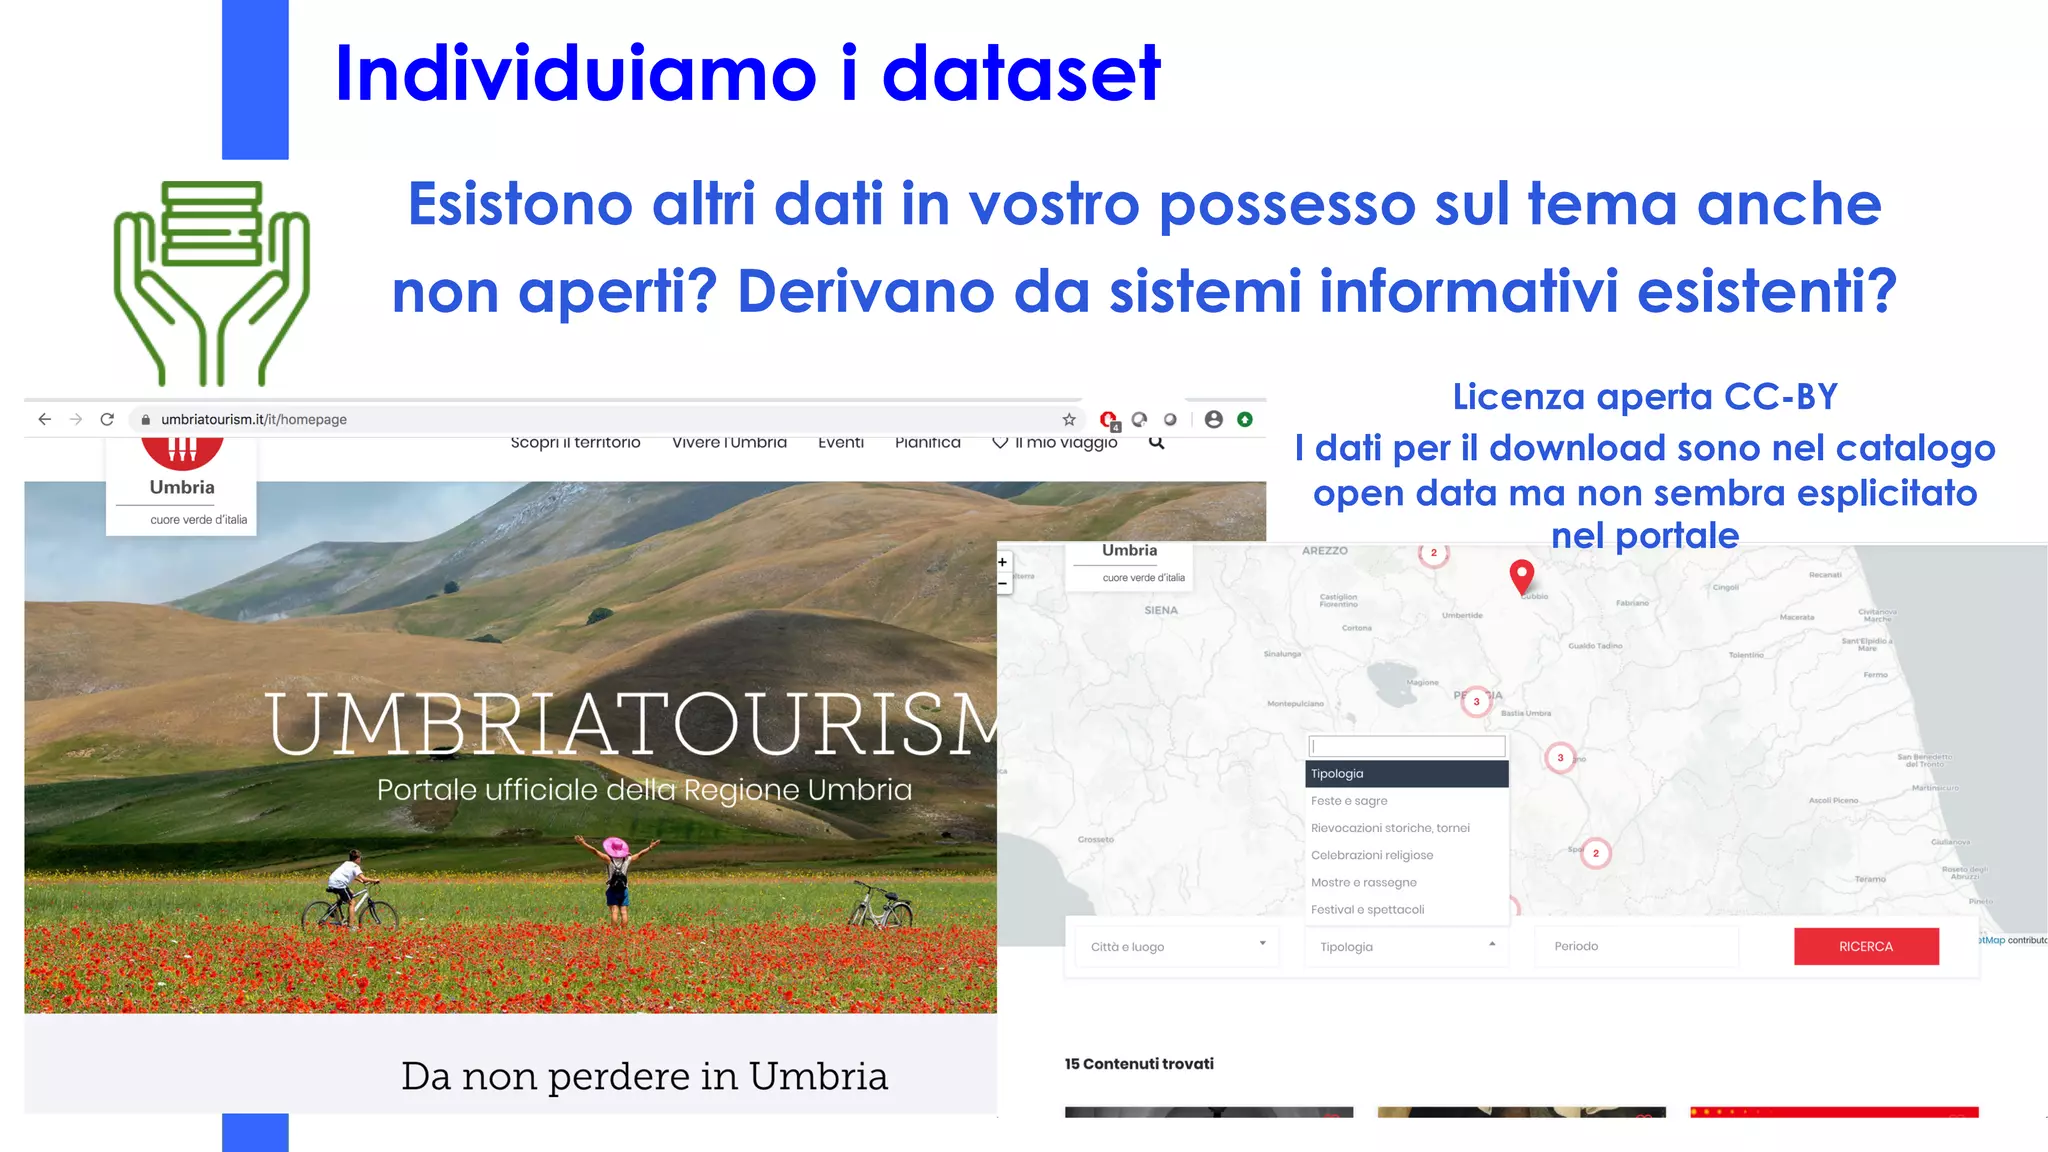Select Festival e spettacoli option
Screen dimensions: 2048x1152
1406,909
